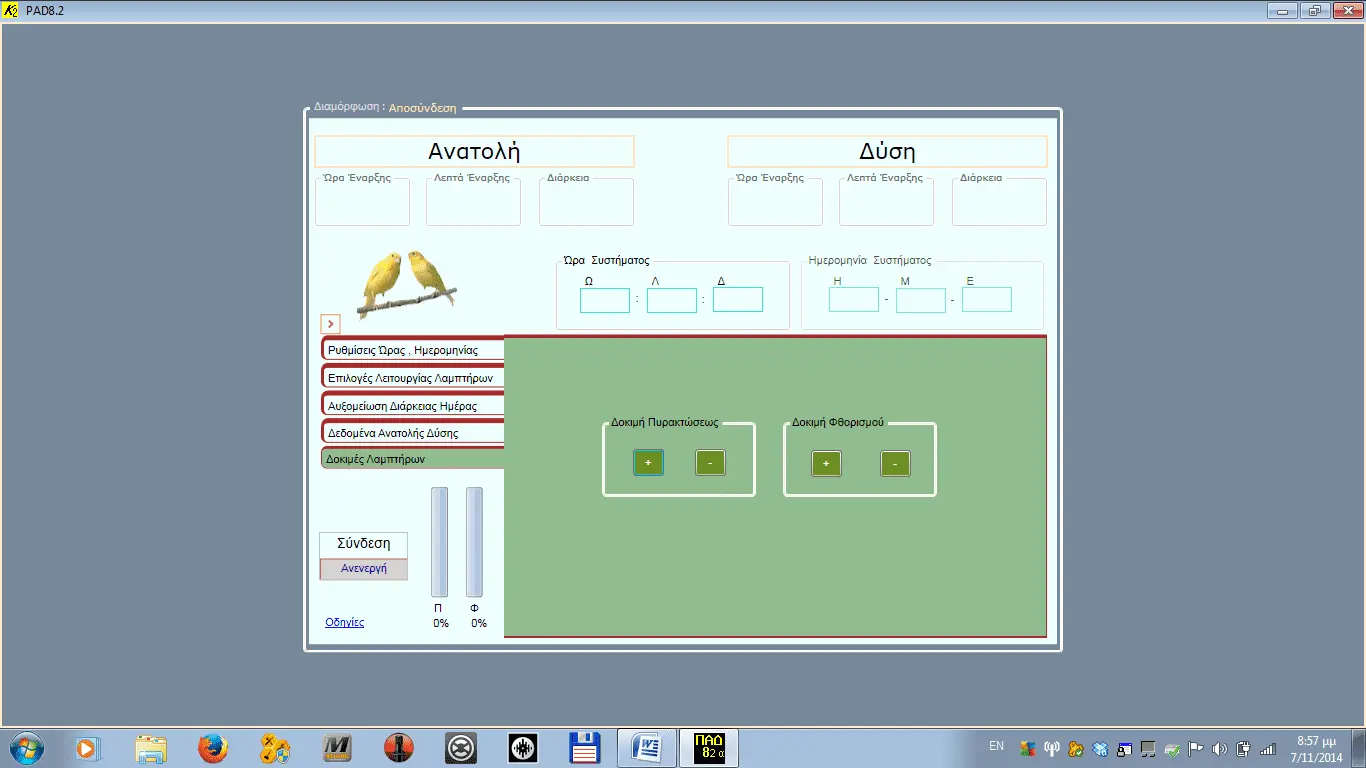Click the Π incandescent level bar
1366x768 pixels.
[x=439, y=542]
